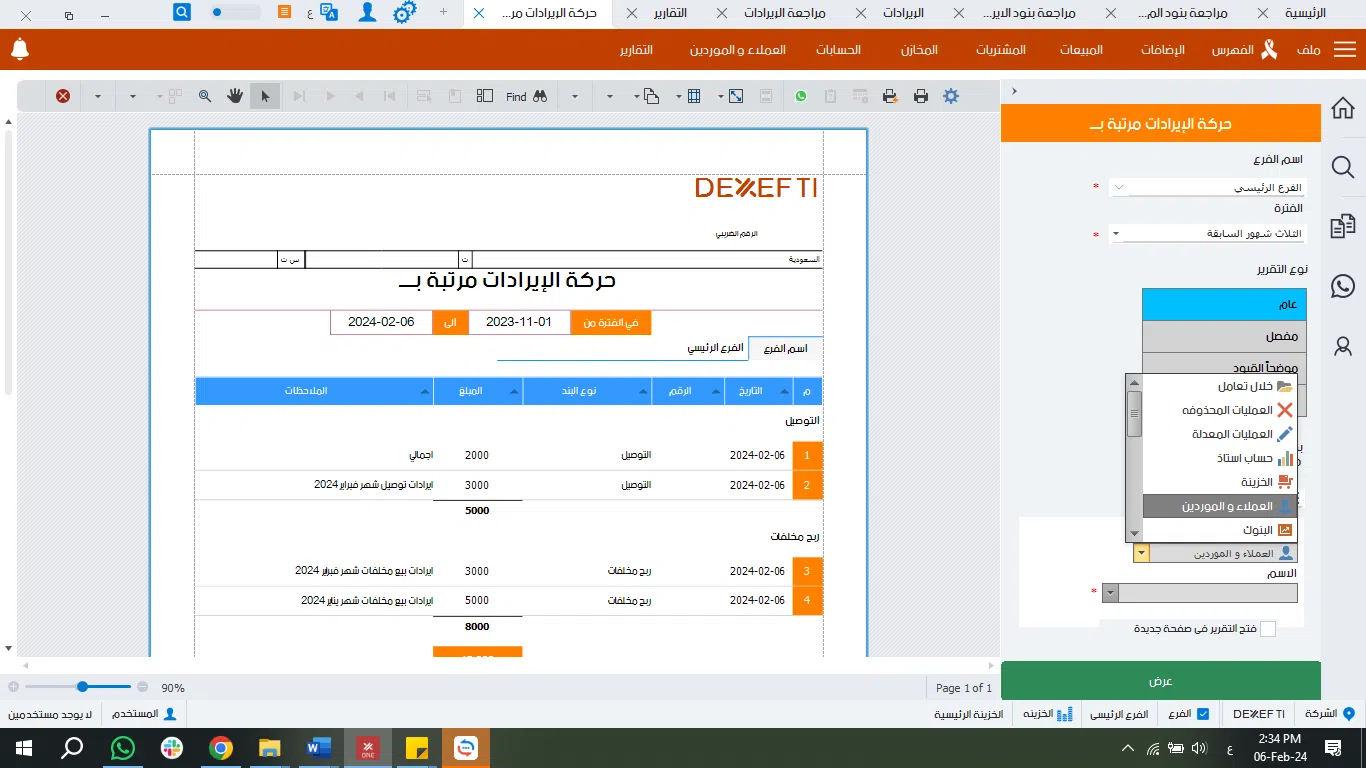The image size is (1366, 768).
Task: Open the المبيعات menu
Action: click(x=1081, y=50)
